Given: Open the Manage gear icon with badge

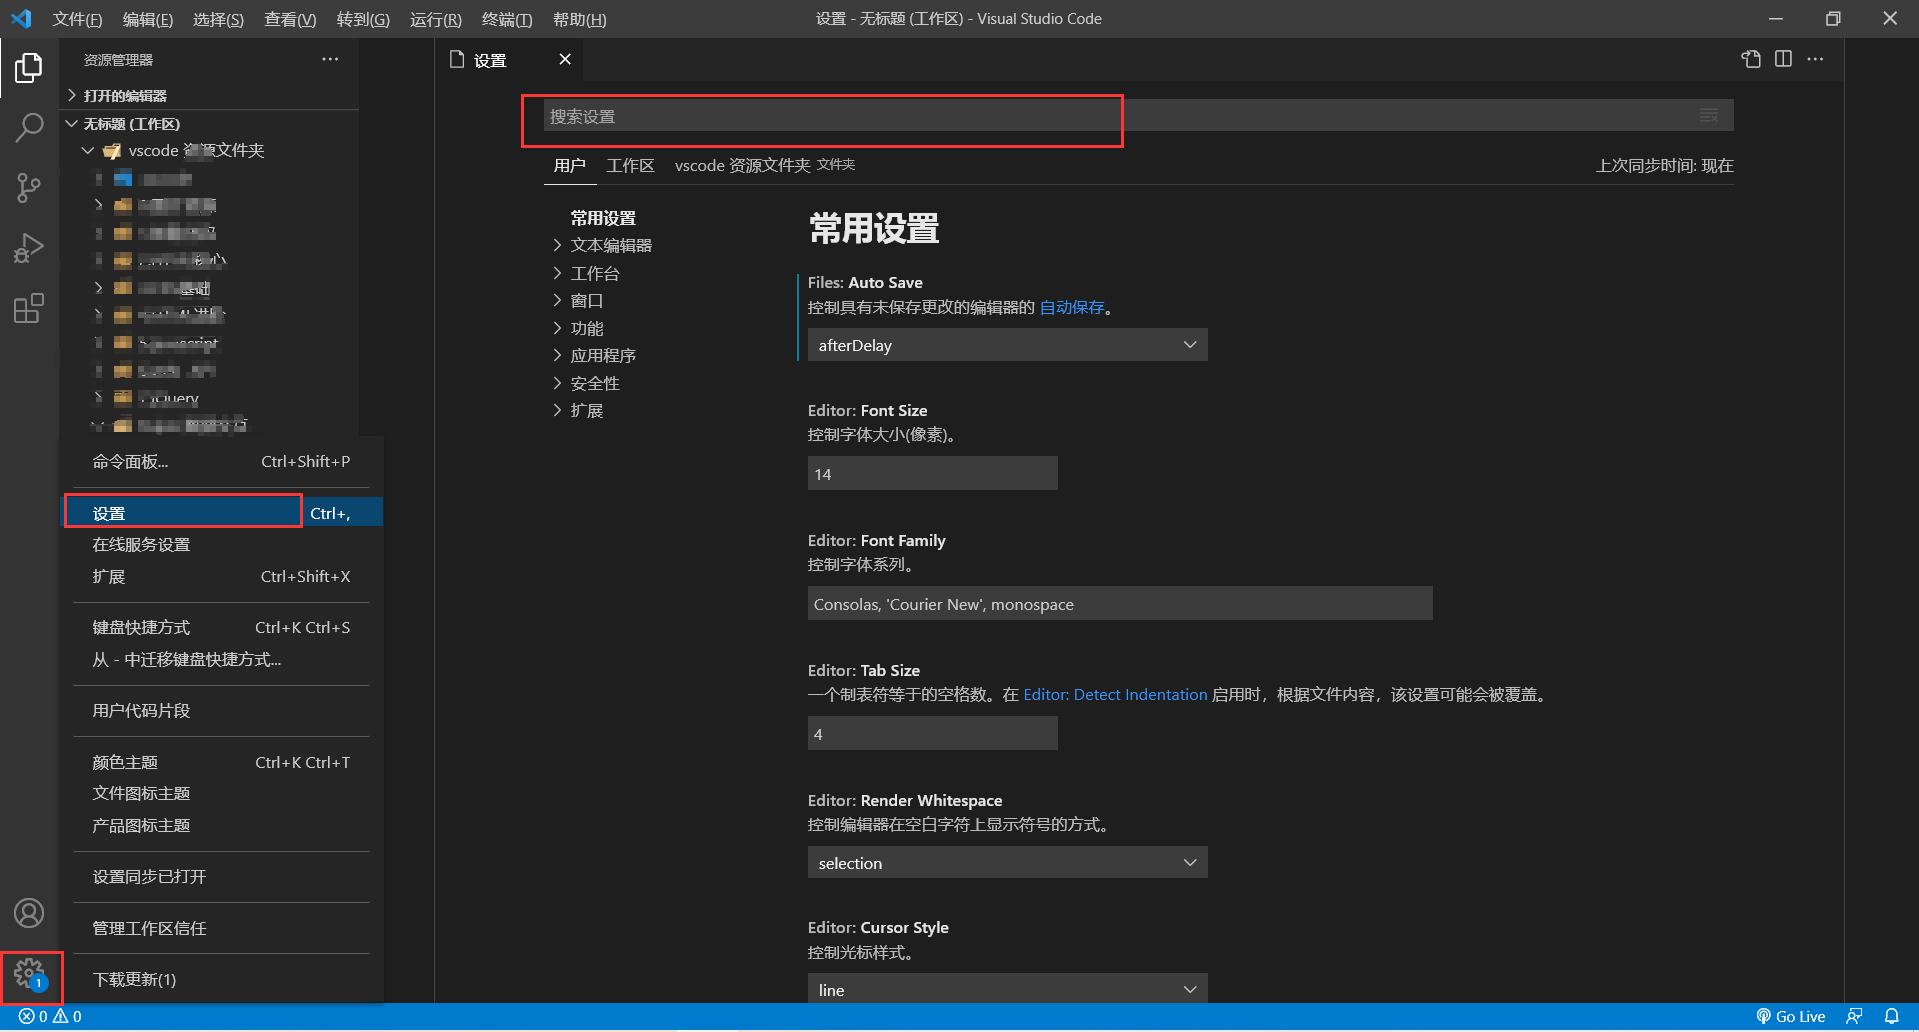Looking at the screenshot, I should [x=29, y=975].
